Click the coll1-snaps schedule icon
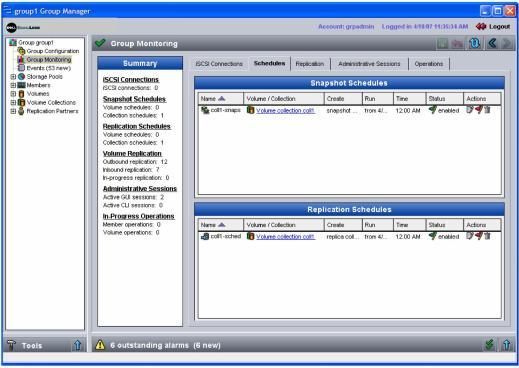Screen dimensions: 519x368 coord(205,110)
